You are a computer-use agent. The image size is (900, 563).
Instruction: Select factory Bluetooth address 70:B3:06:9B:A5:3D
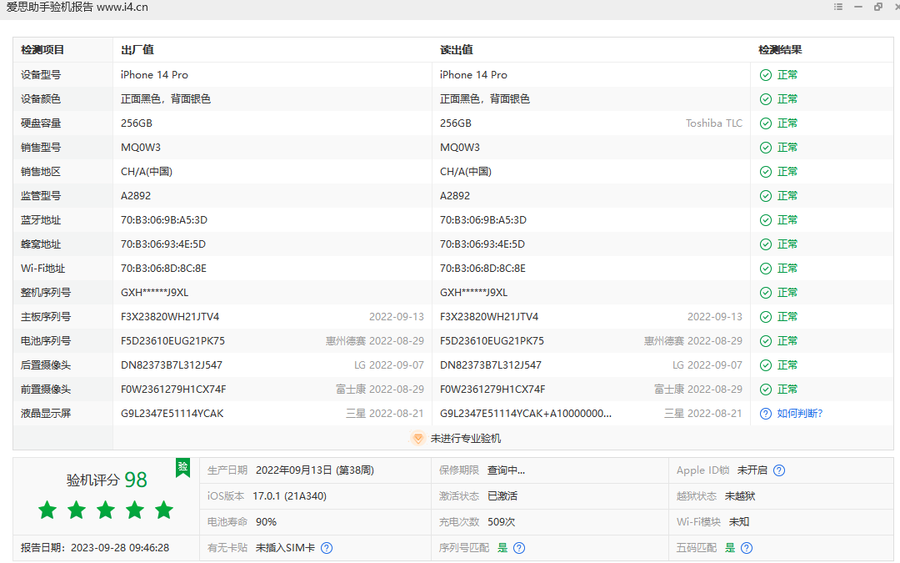coord(164,220)
